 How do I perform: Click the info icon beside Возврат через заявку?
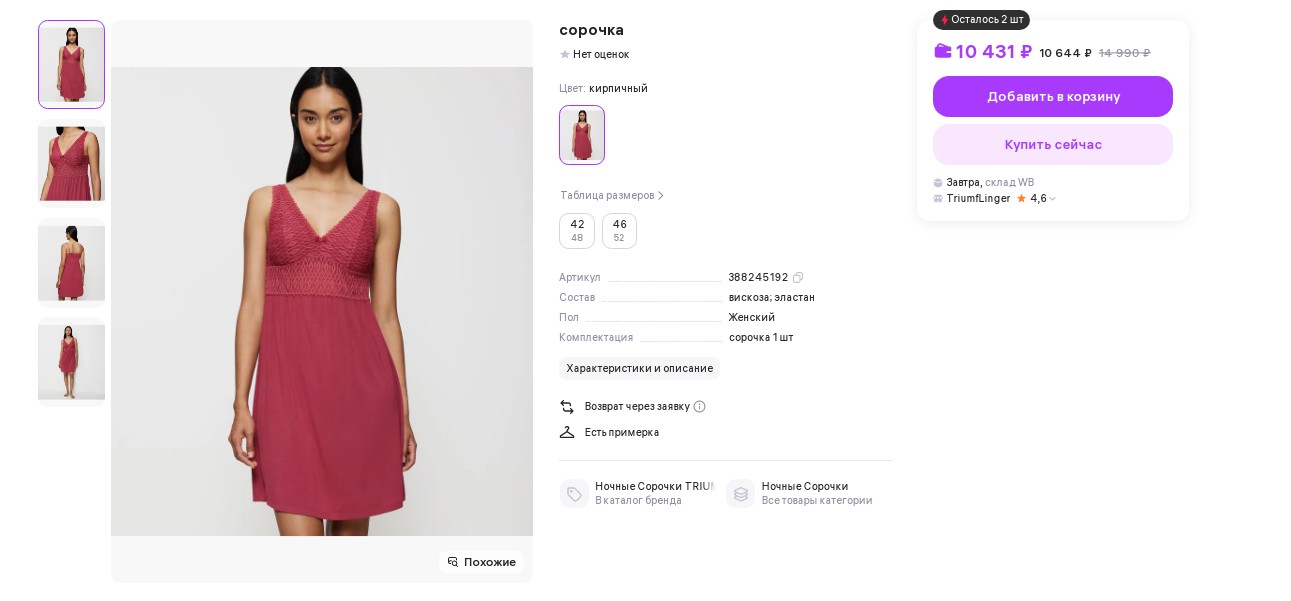coord(700,407)
